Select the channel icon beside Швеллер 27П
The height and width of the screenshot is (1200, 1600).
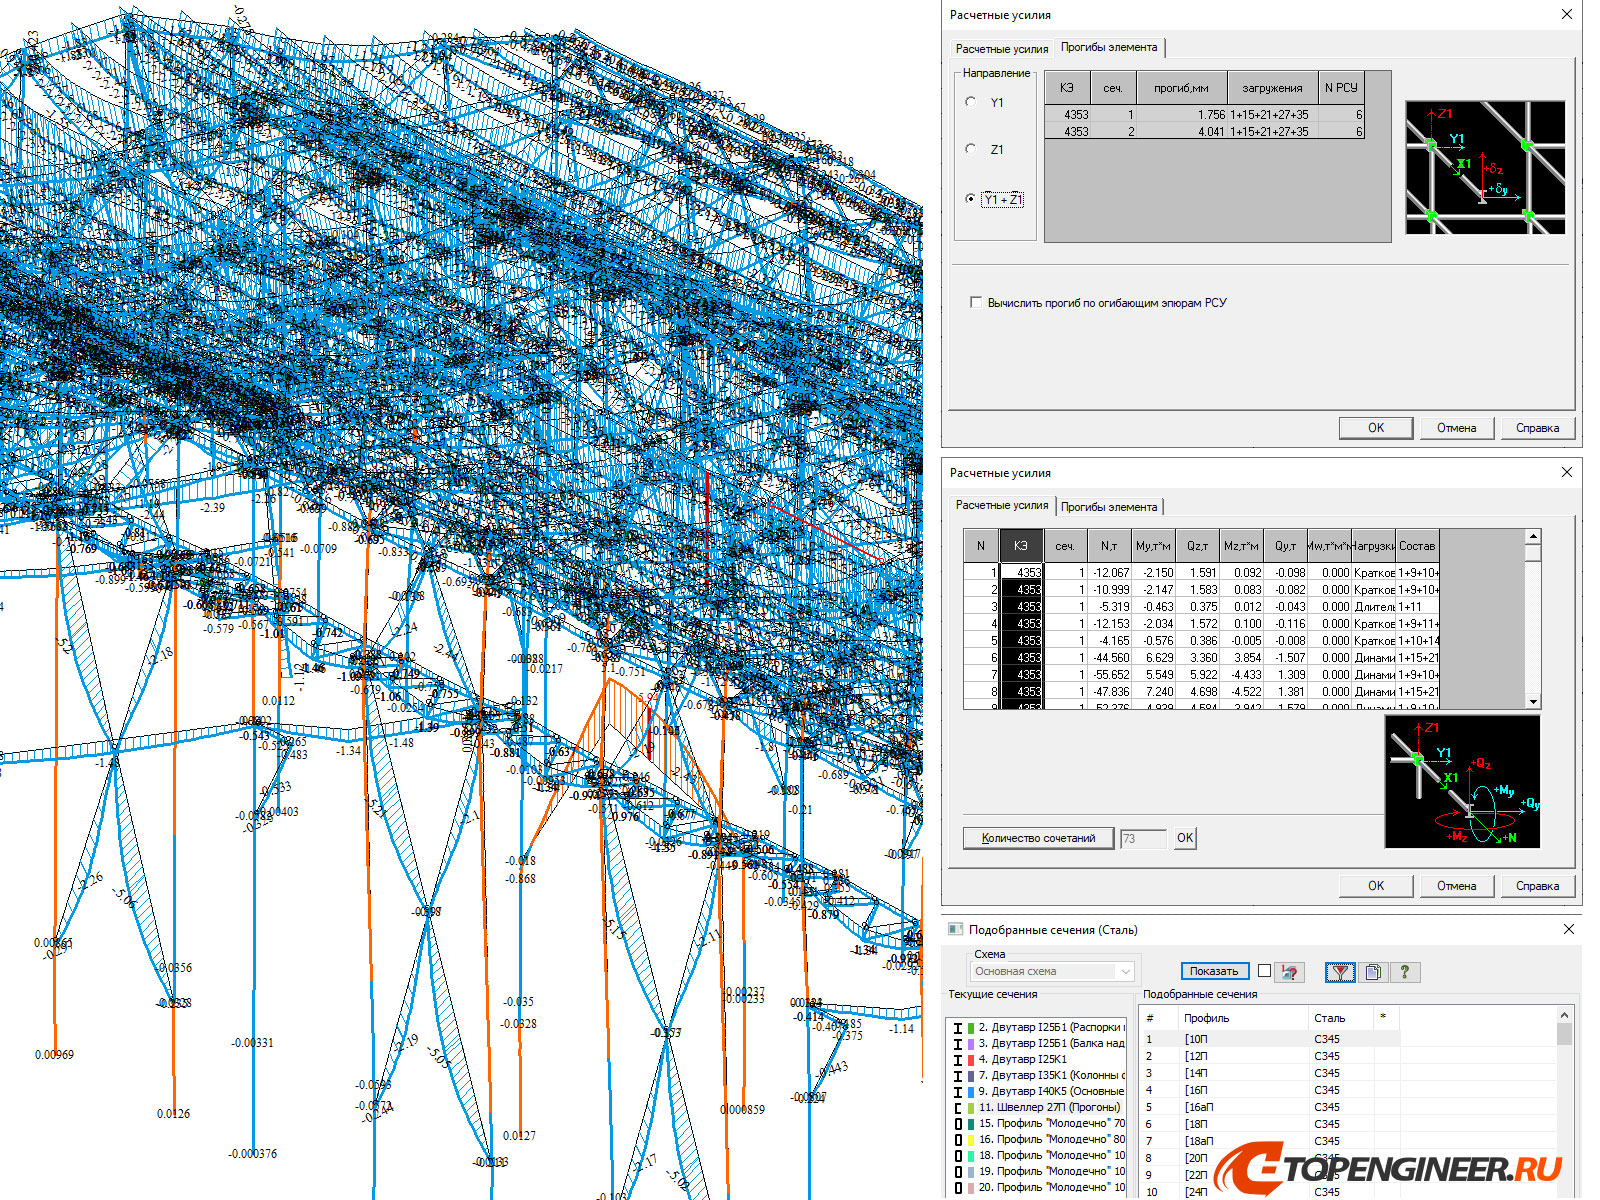958,1107
